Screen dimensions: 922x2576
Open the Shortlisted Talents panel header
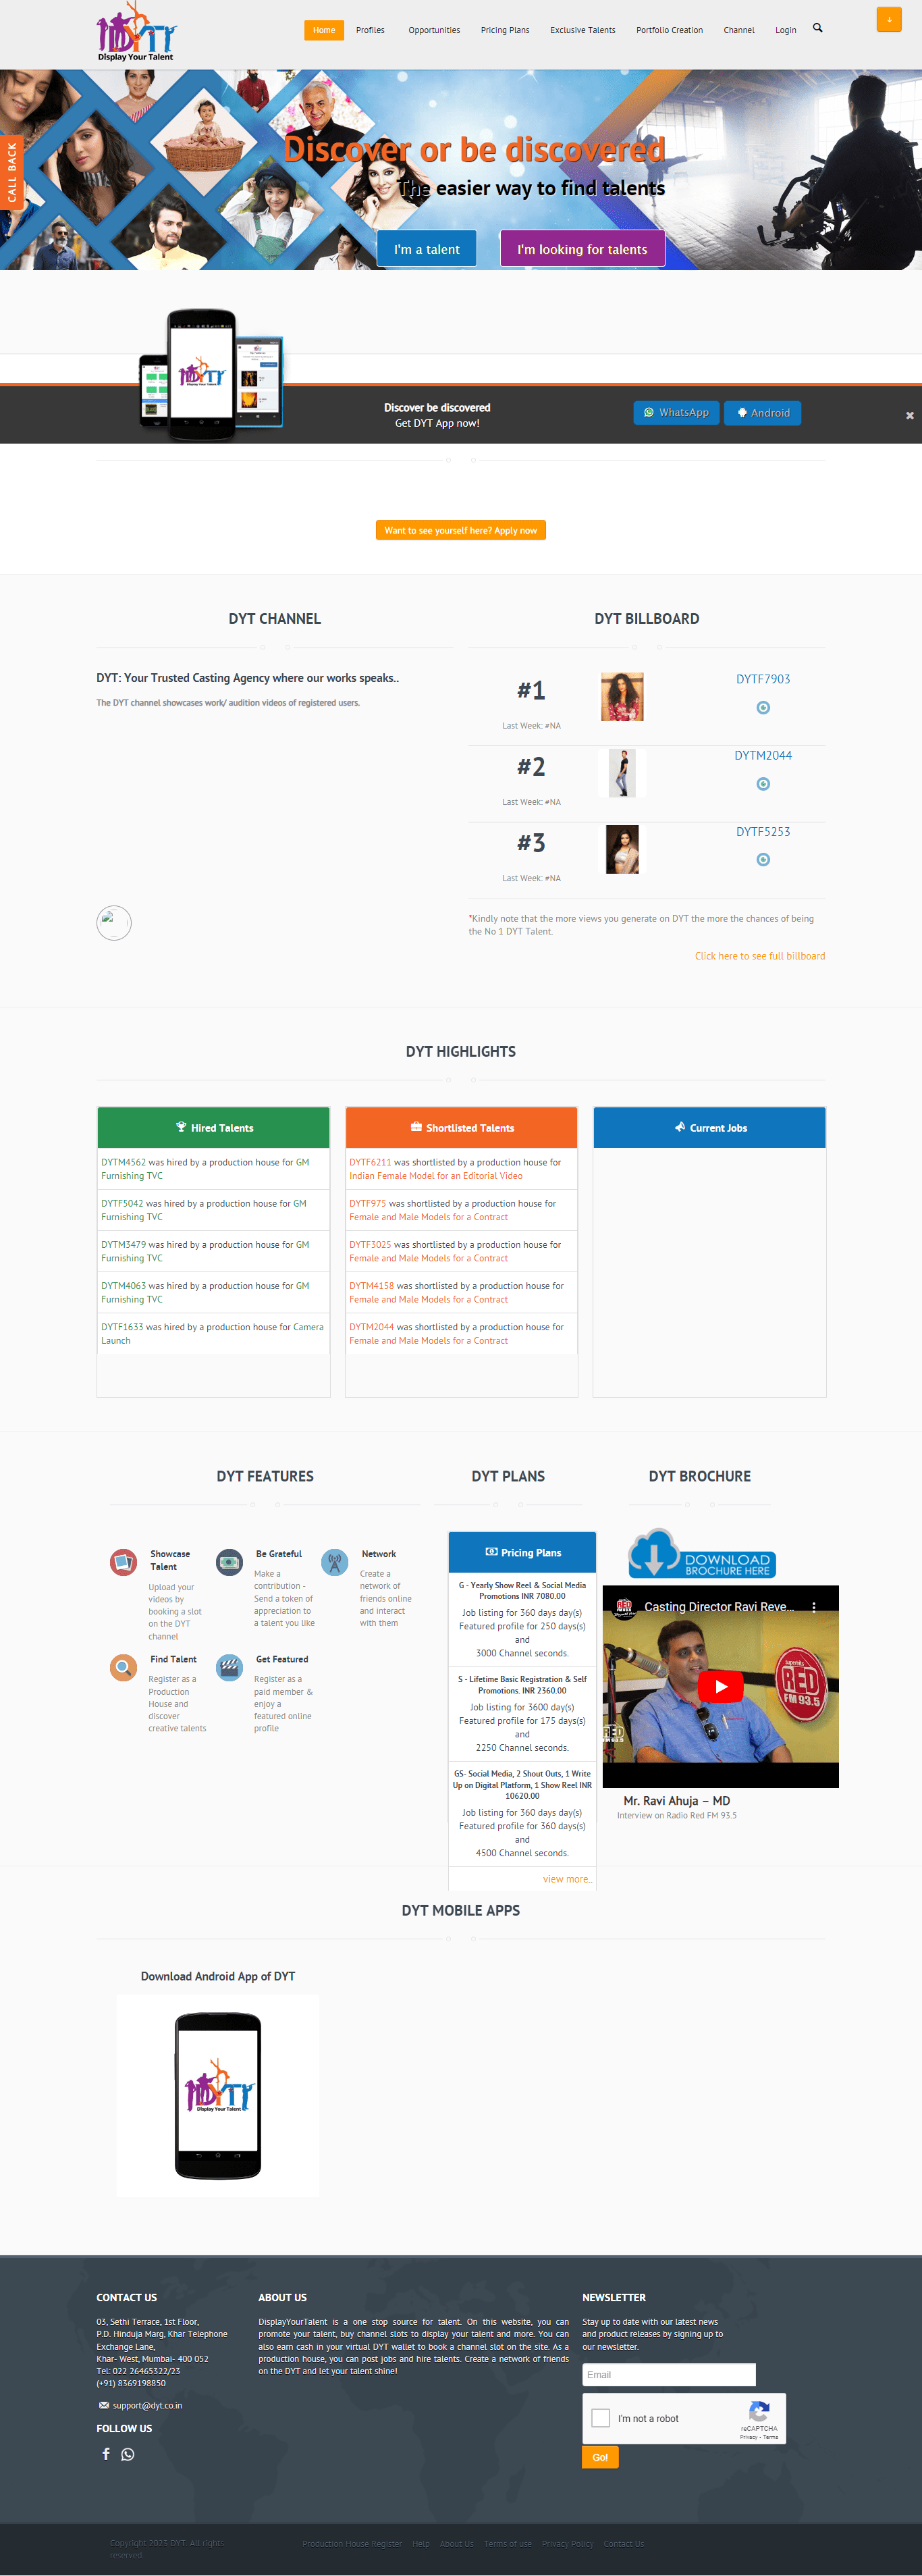pos(461,1127)
